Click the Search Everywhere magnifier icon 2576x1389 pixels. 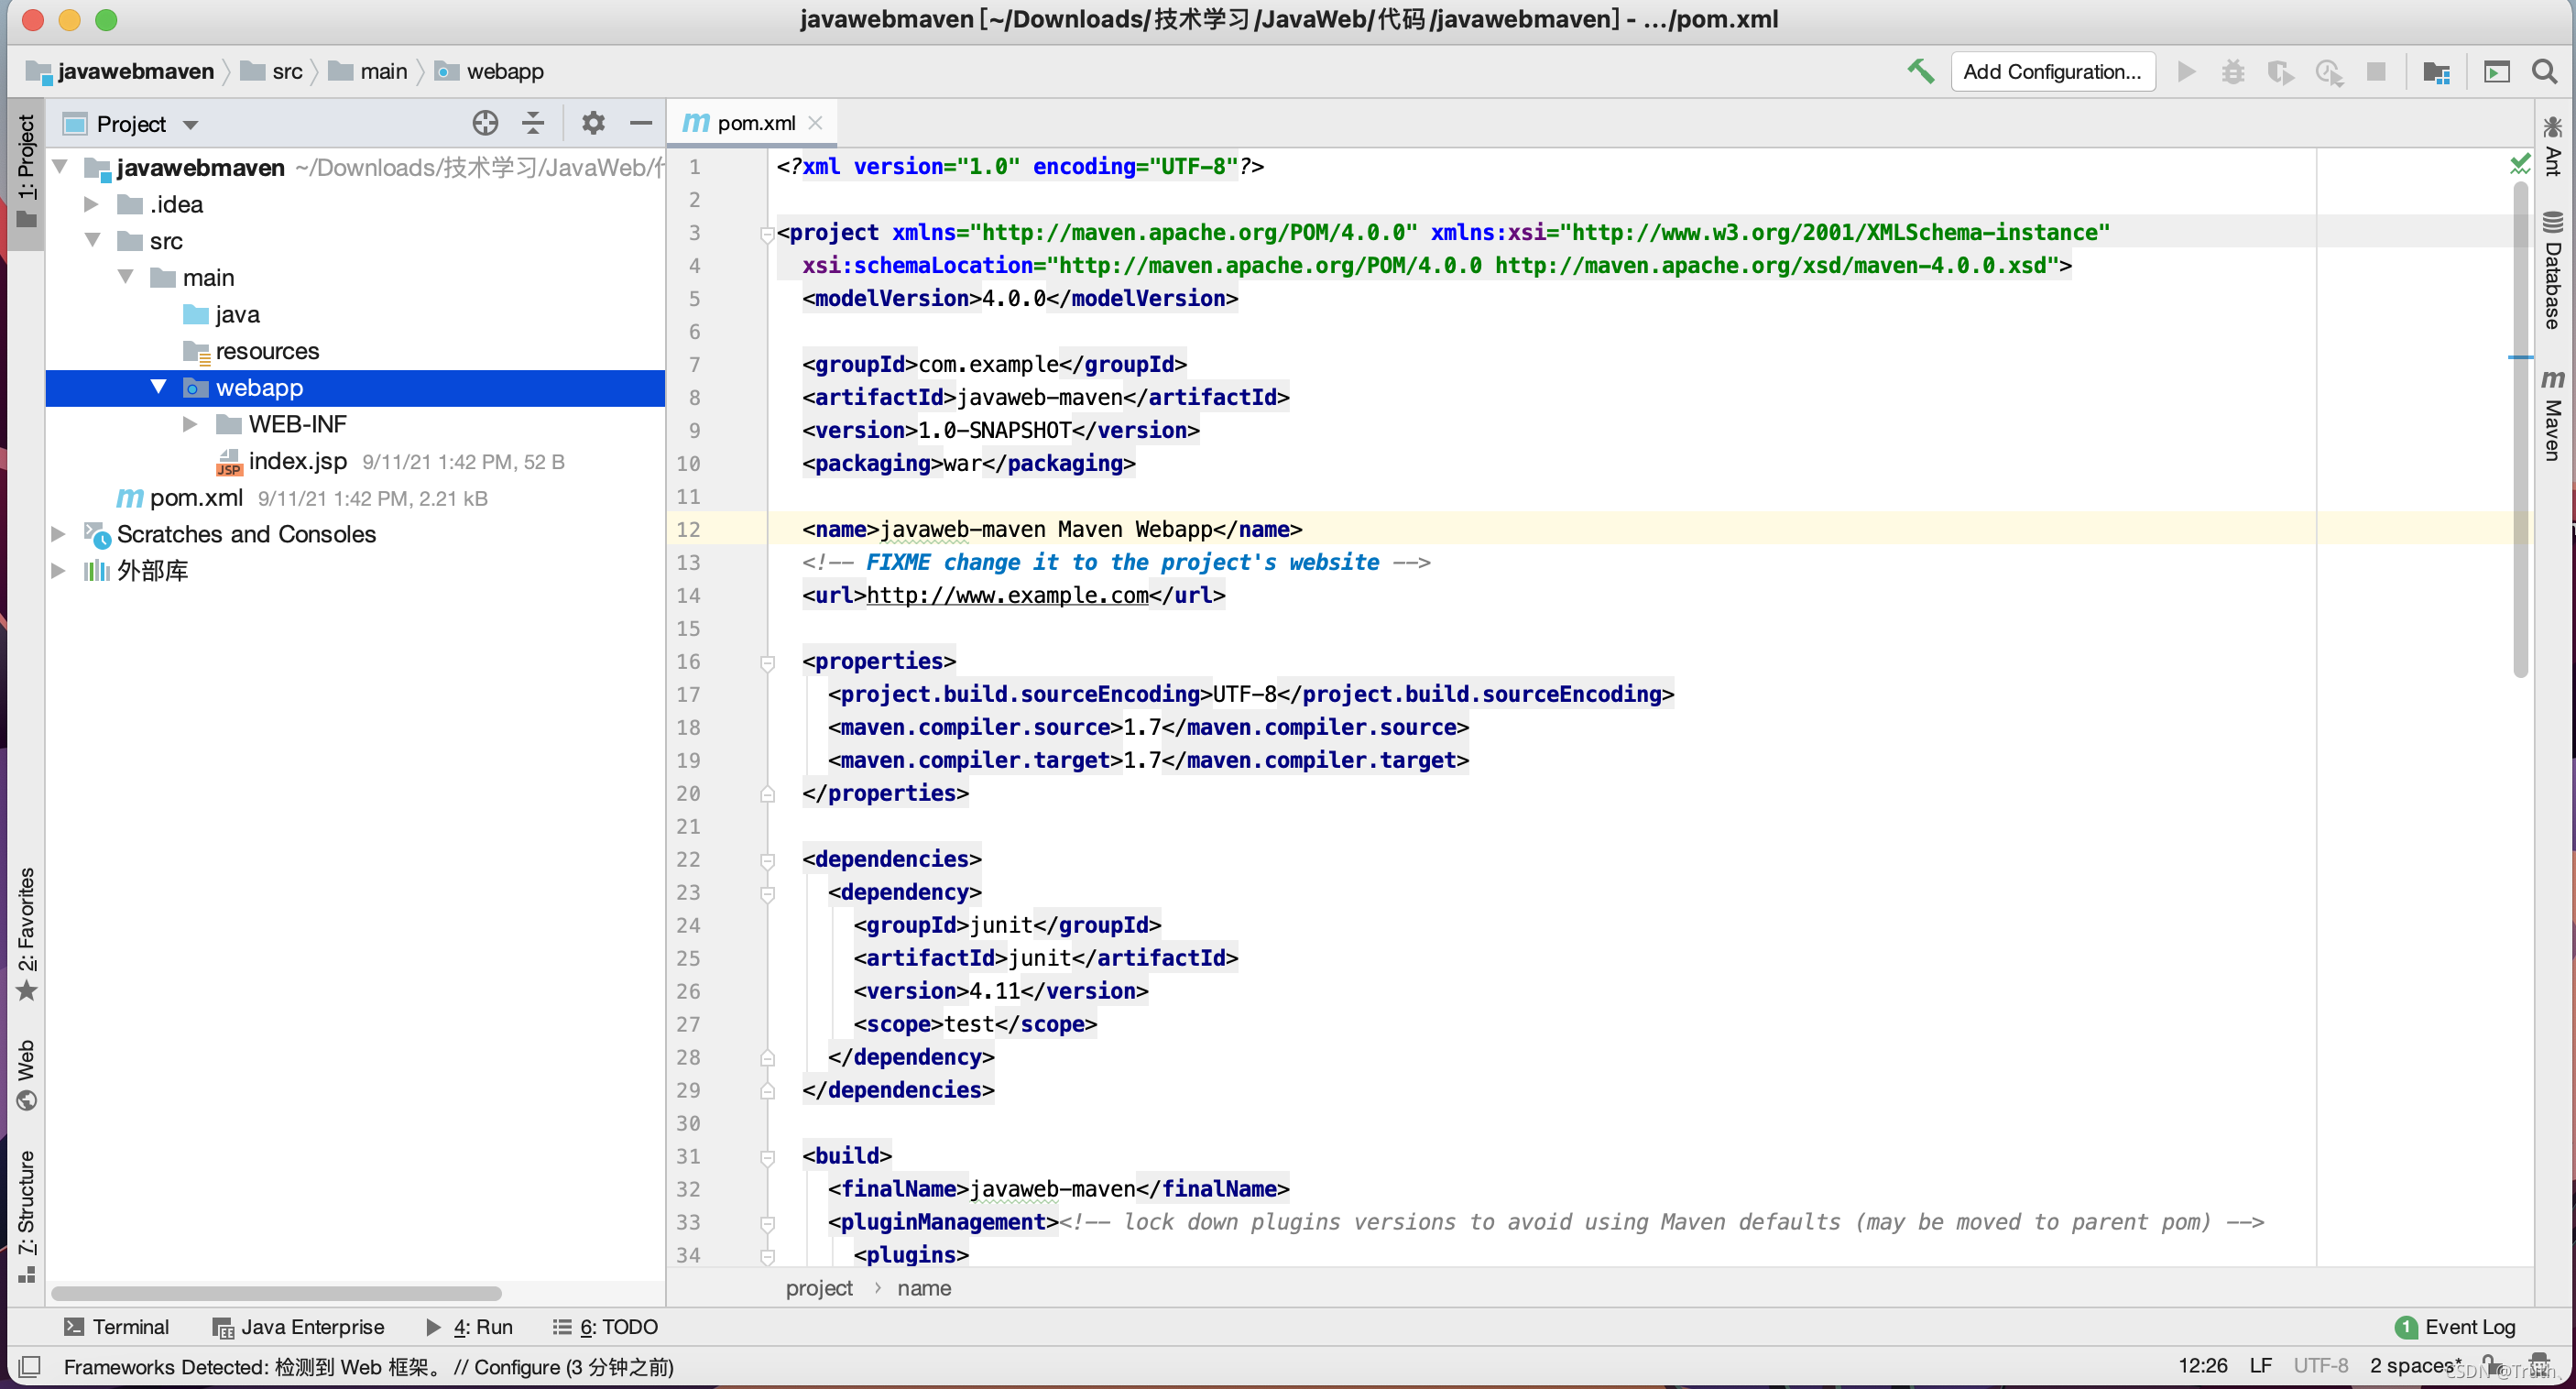pos(2544,71)
